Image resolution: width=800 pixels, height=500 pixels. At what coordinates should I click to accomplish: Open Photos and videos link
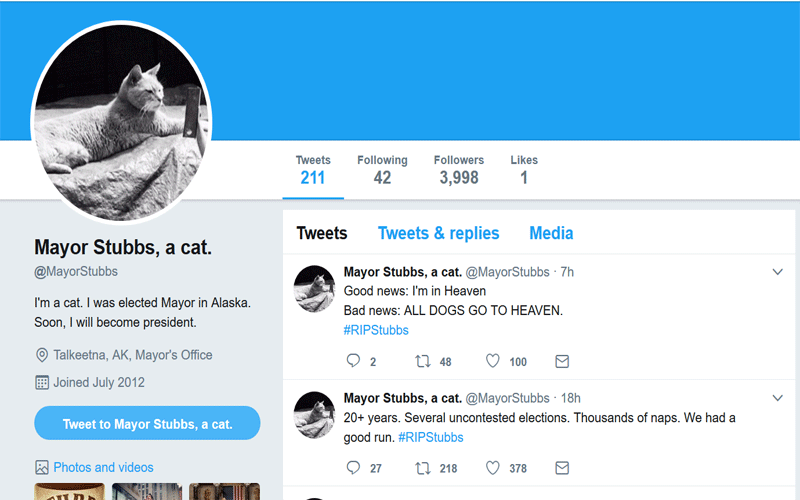(x=103, y=467)
